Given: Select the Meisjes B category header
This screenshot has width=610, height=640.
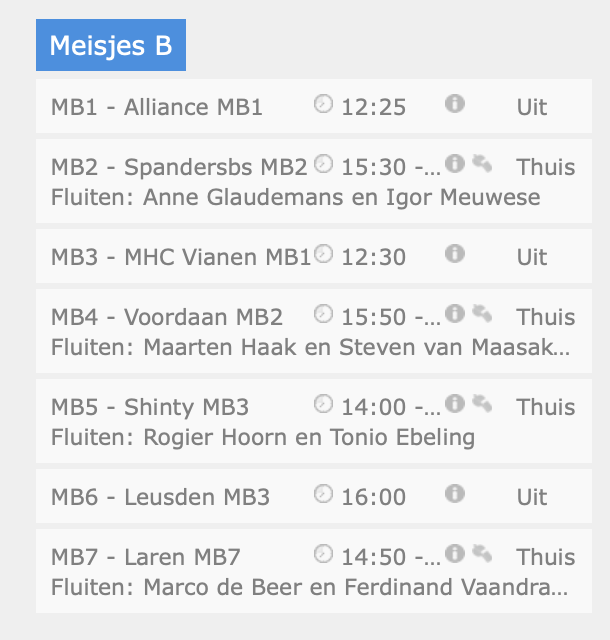Looking at the screenshot, I should pos(111,45).
